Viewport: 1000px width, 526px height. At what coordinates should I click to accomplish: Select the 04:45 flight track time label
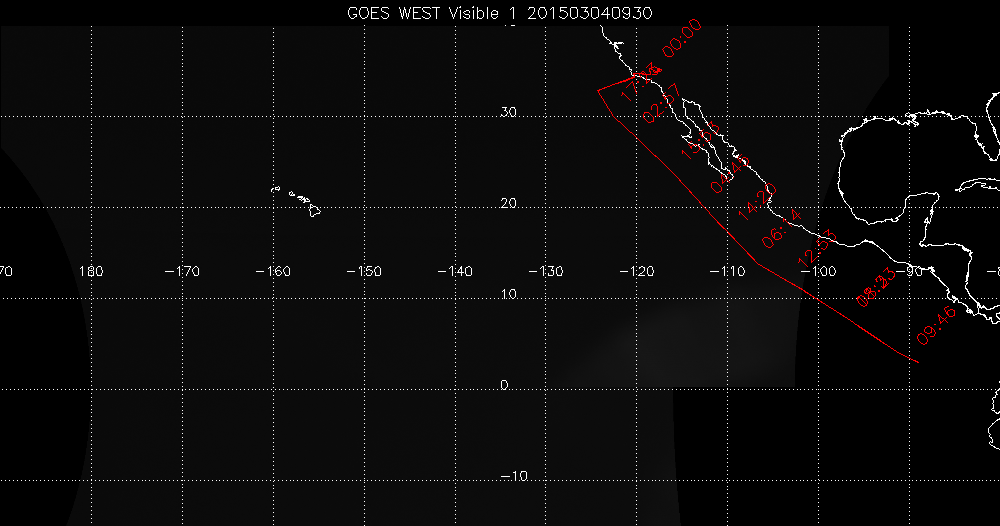point(729,174)
